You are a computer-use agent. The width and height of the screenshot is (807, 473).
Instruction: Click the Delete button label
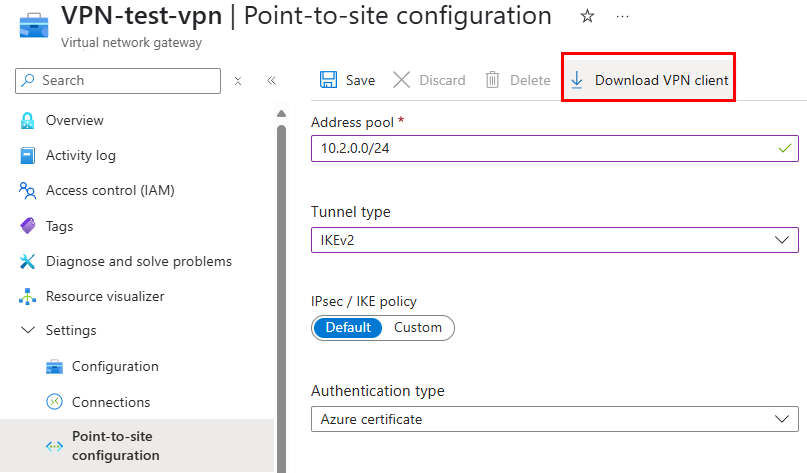coord(530,80)
